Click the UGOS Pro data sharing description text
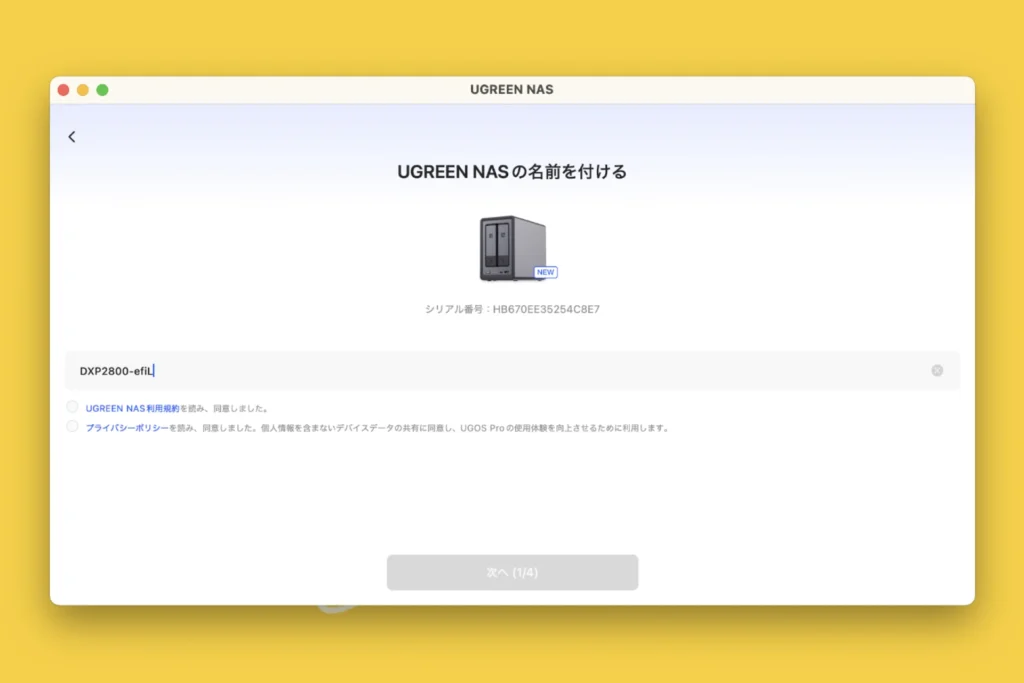 pos(500,428)
